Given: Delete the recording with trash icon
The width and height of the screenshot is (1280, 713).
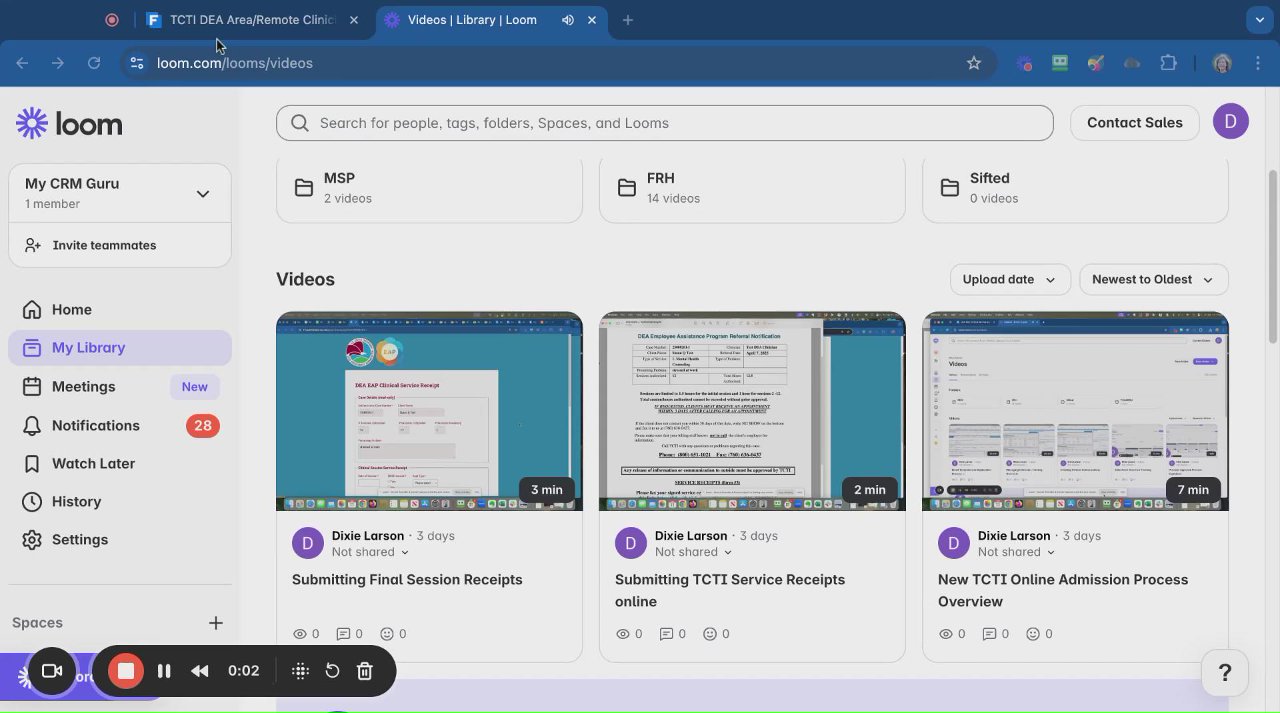Looking at the screenshot, I should tap(365, 671).
